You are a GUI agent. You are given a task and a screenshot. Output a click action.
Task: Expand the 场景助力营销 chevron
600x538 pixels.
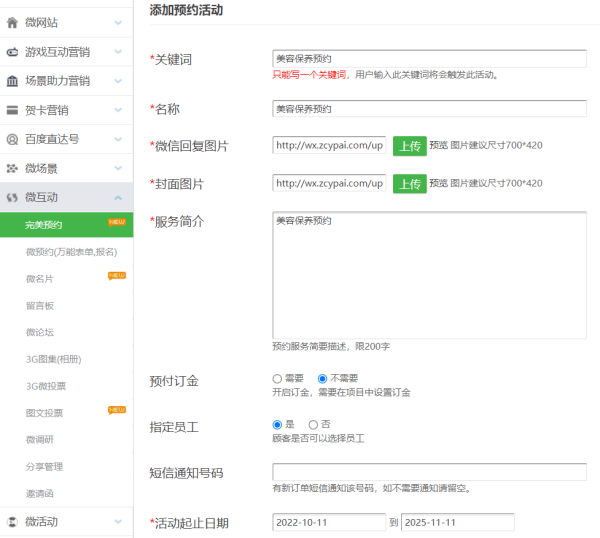point(118,81)
